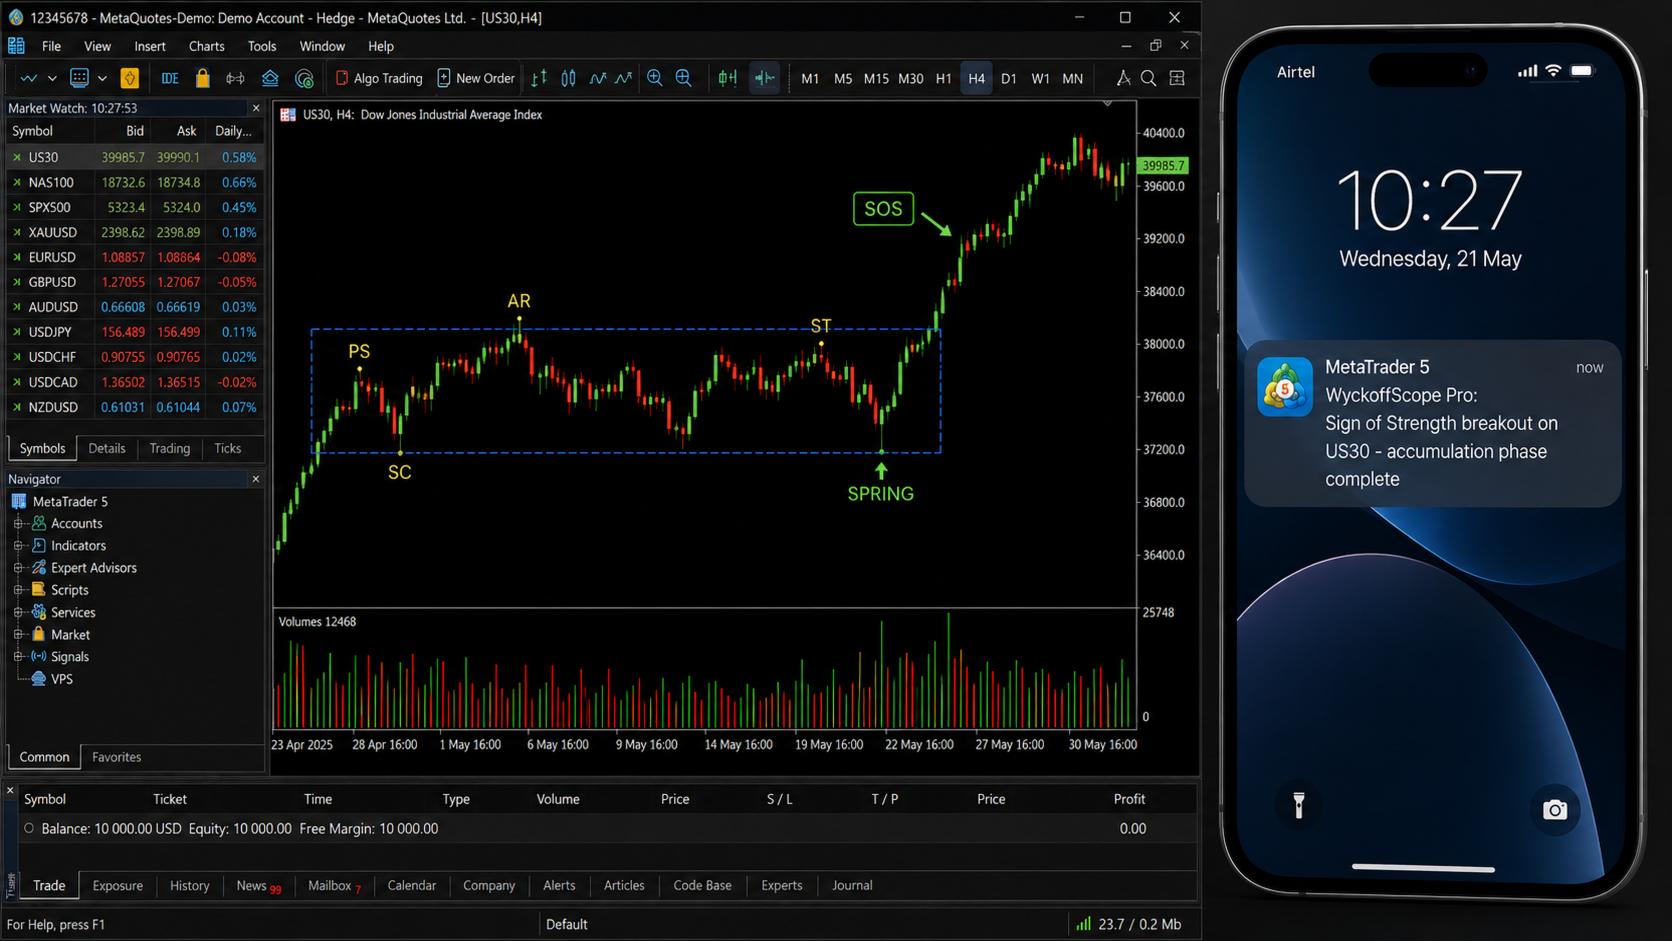Image resolution: width=1672 pixels, height=941 pixels.
Task: Open the Favorites tab in Navigator
Action: pyautogui.click(x=116, y=757)
